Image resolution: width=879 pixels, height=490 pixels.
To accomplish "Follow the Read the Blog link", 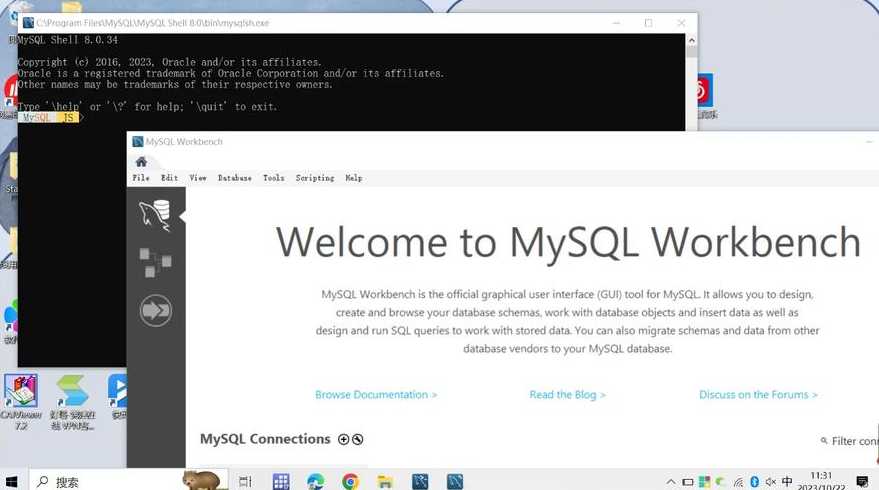I will [567, 395].
